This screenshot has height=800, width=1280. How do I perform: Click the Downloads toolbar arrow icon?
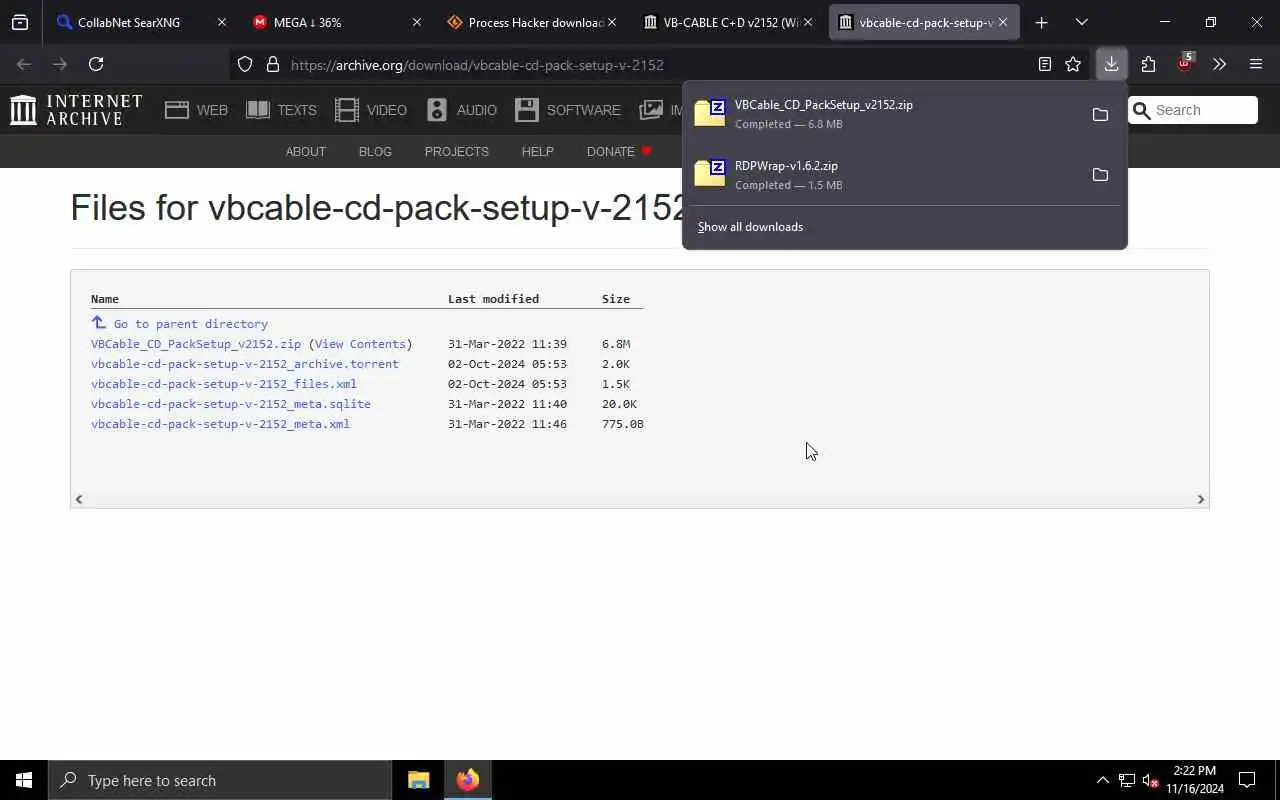tap(1111, 64)
